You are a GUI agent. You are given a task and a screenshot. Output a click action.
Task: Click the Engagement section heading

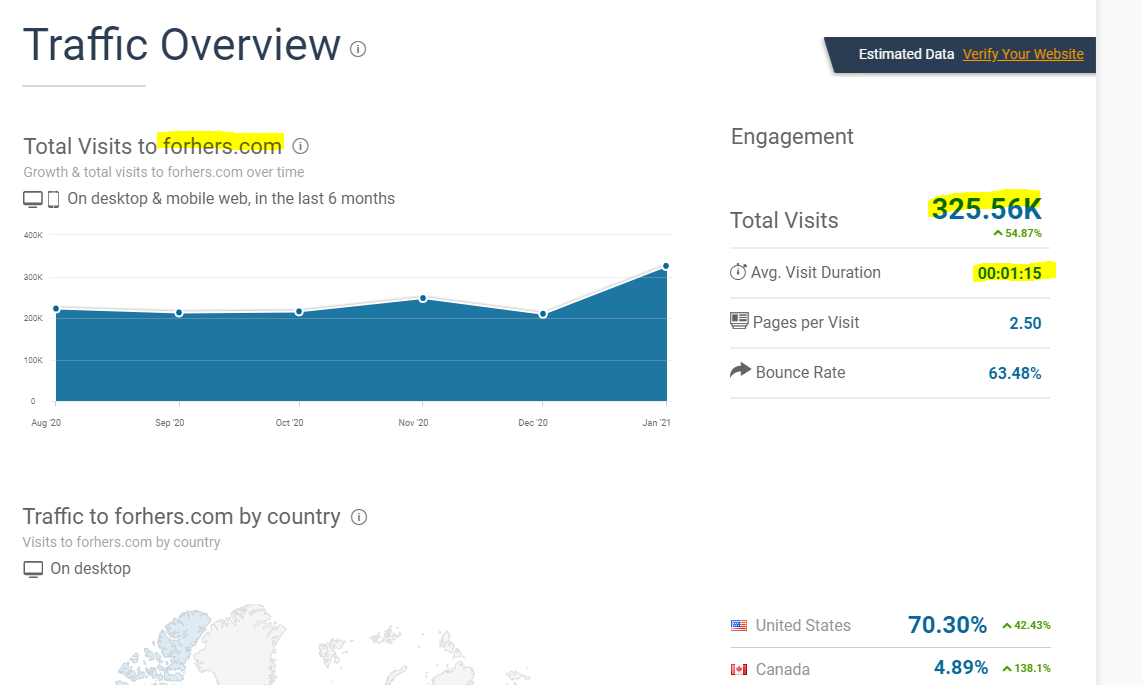click(792, 136)
